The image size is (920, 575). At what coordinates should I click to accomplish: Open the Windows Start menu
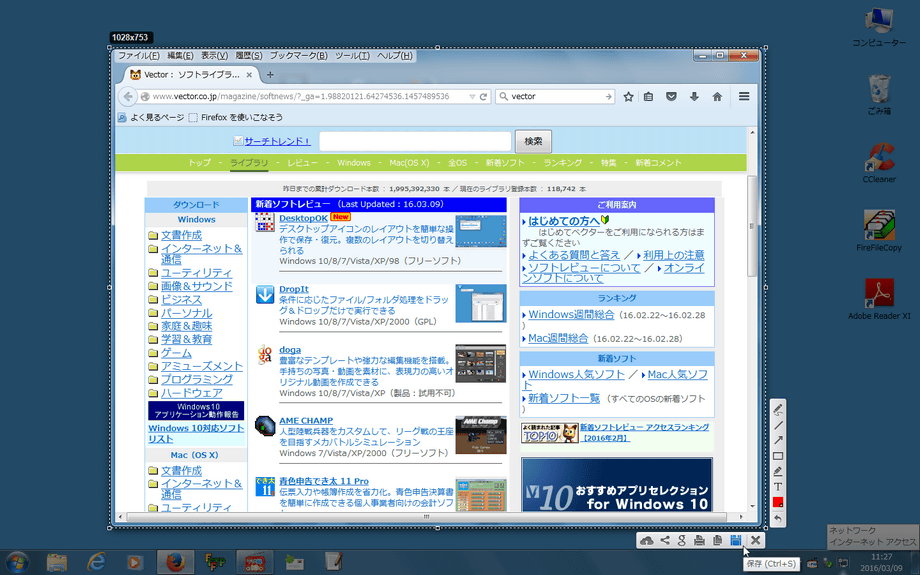(x=17, y=563)
